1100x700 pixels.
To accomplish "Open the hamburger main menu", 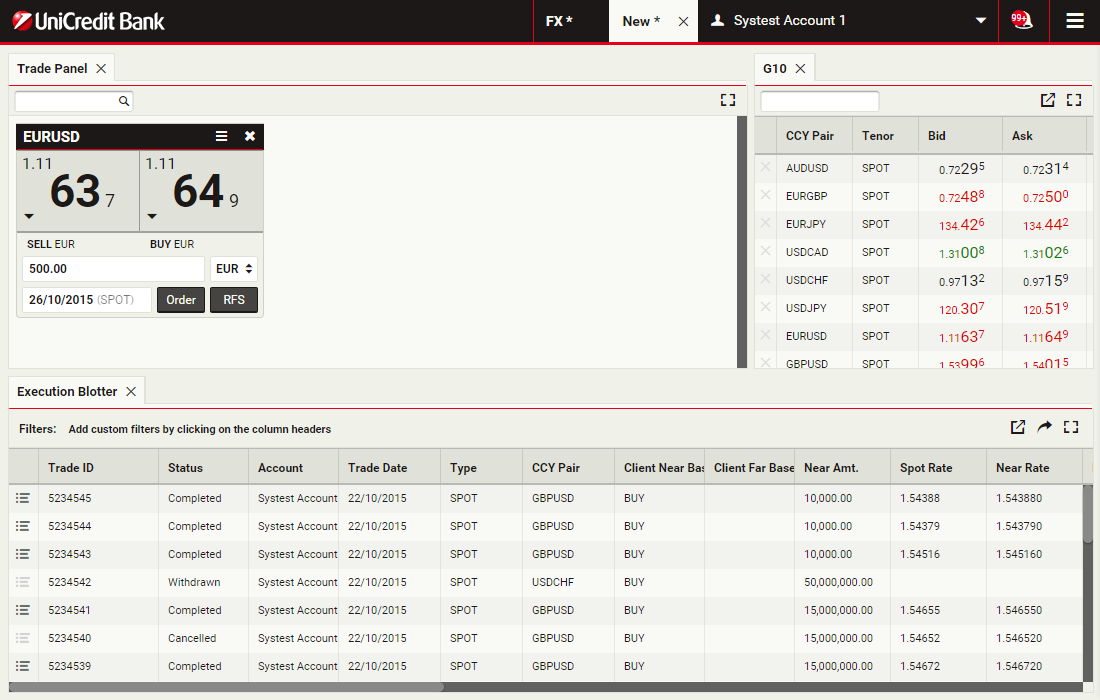I will pyautogui.click(x=1075, y=21).
